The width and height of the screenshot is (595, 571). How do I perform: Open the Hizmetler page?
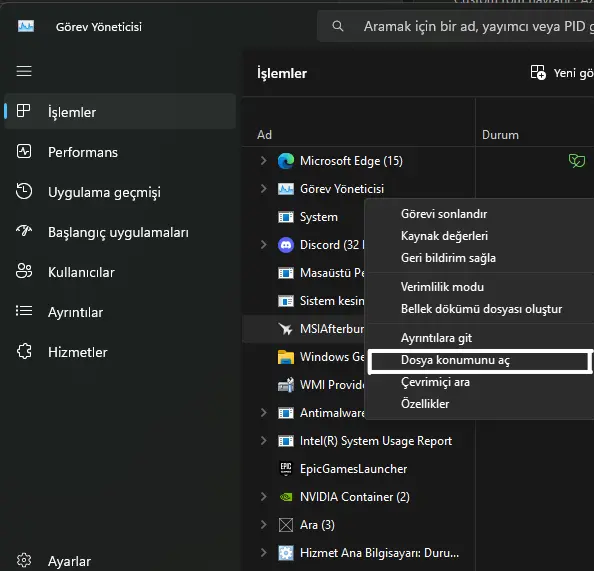coord(120,352)
